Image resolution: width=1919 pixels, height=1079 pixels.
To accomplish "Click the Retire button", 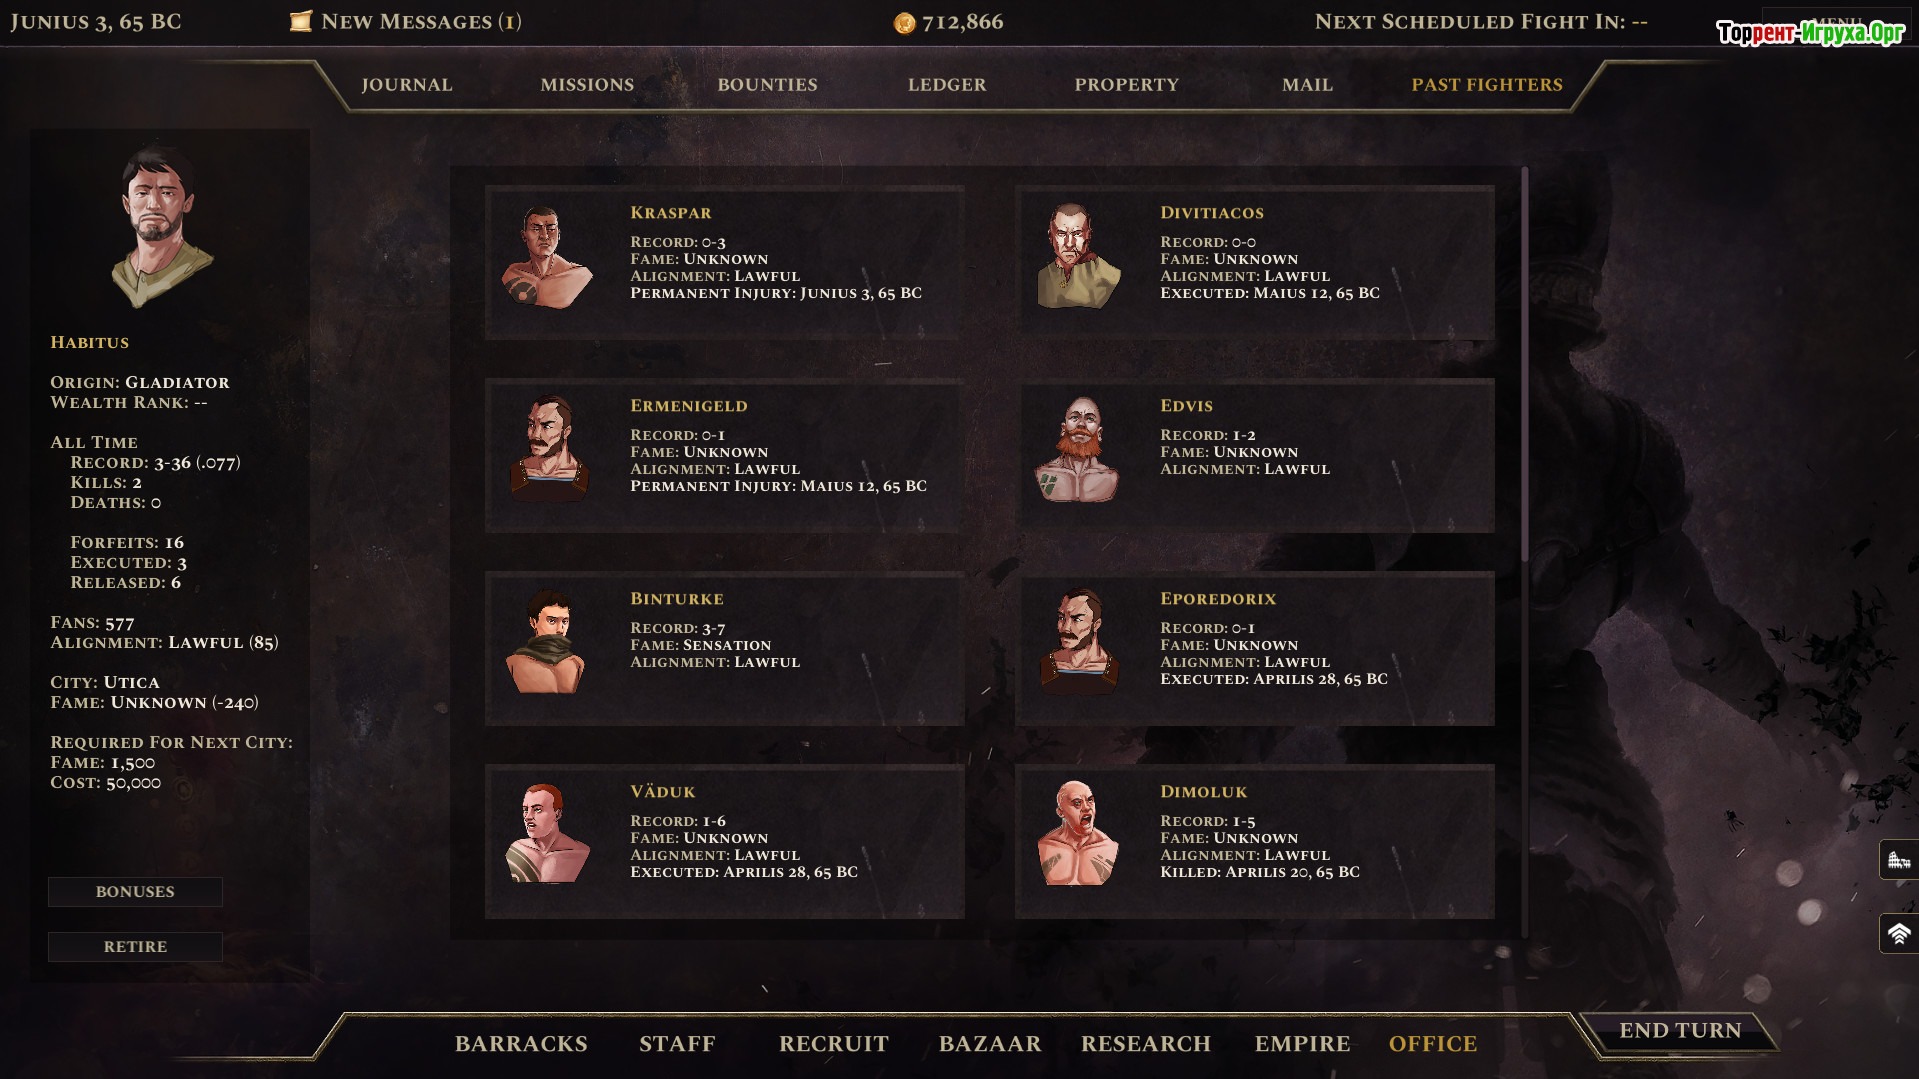I will click(135, 947).
